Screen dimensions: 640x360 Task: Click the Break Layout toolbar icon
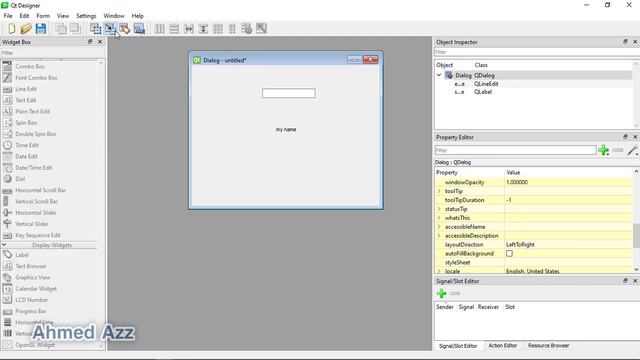pos(247,29)
